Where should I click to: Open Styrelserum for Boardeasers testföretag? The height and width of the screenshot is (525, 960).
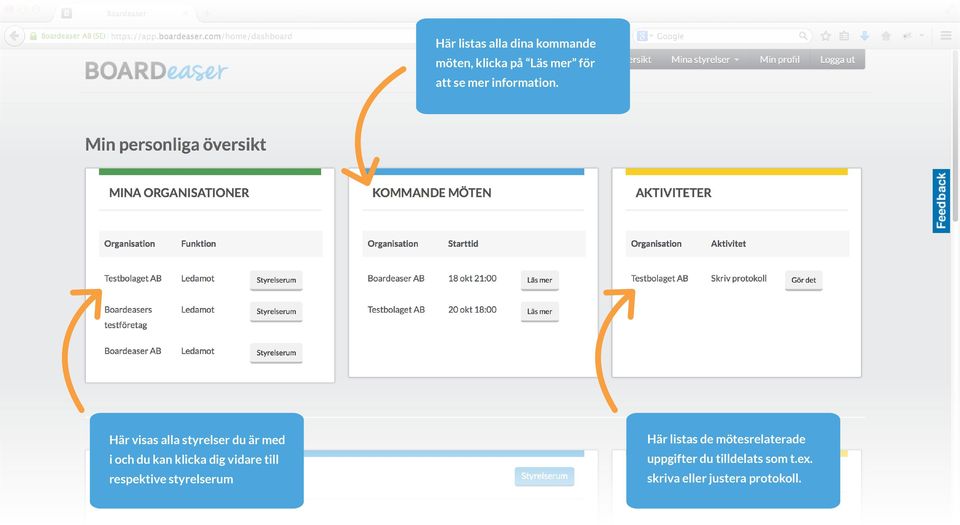pyautogui.click(x=276, y=311)
